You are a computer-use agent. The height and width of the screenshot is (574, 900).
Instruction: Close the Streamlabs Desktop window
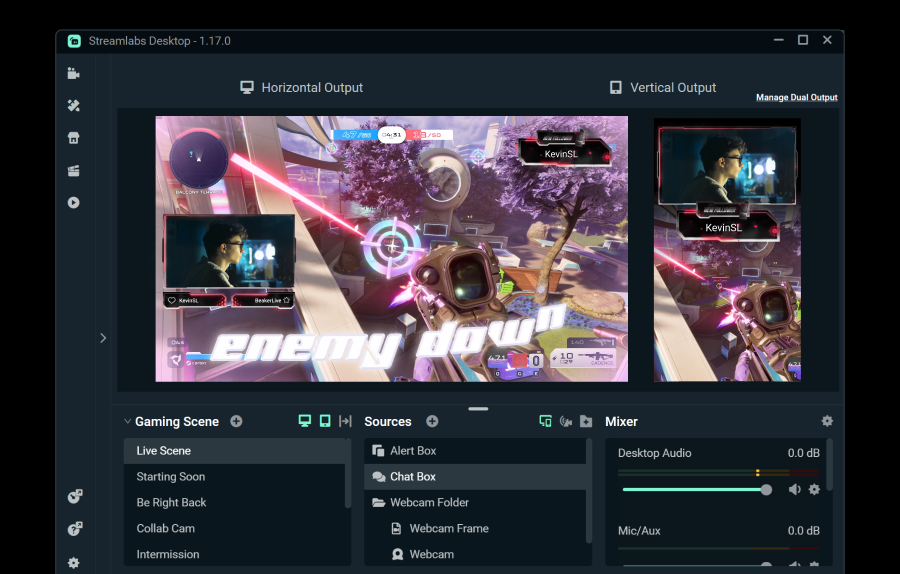[x=827, y=40]
